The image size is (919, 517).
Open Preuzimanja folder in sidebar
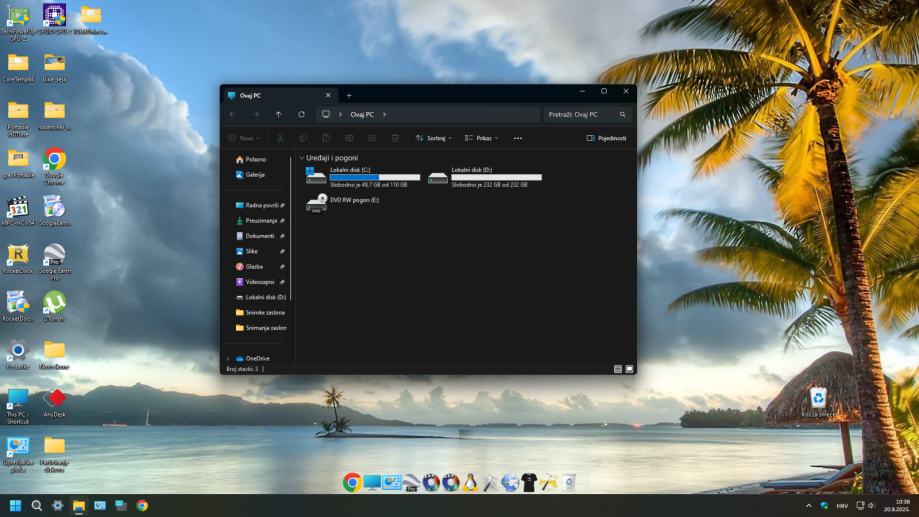[x=260, y=220]
